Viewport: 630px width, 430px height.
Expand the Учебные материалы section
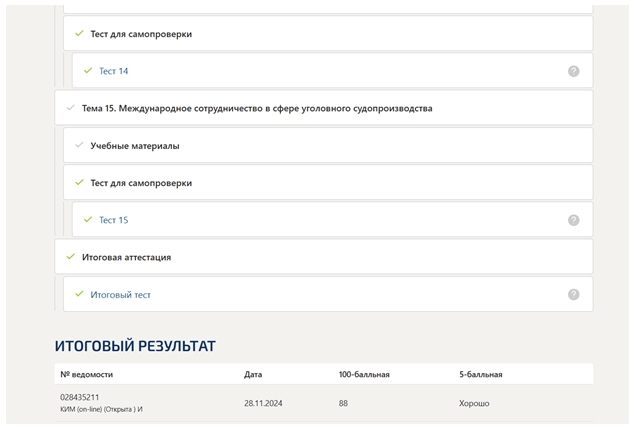[328, 145]
